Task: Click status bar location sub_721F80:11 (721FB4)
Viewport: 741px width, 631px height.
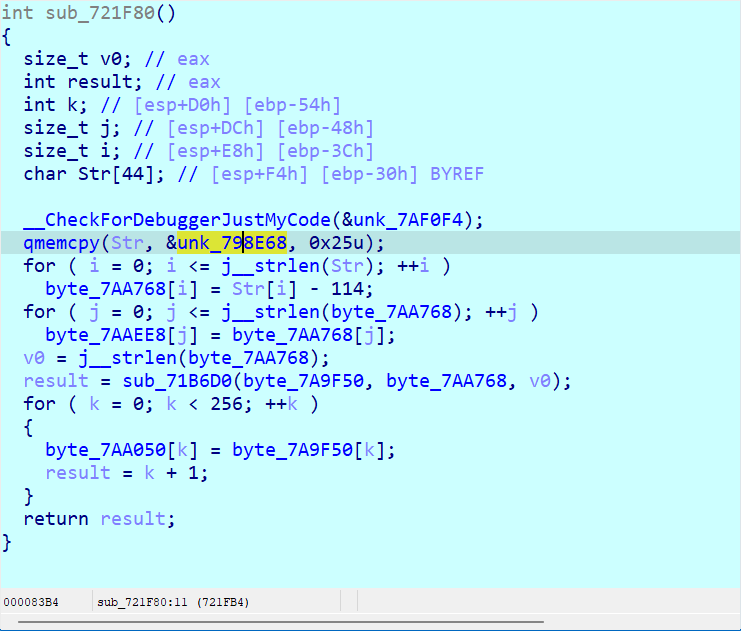Action: 173,603
